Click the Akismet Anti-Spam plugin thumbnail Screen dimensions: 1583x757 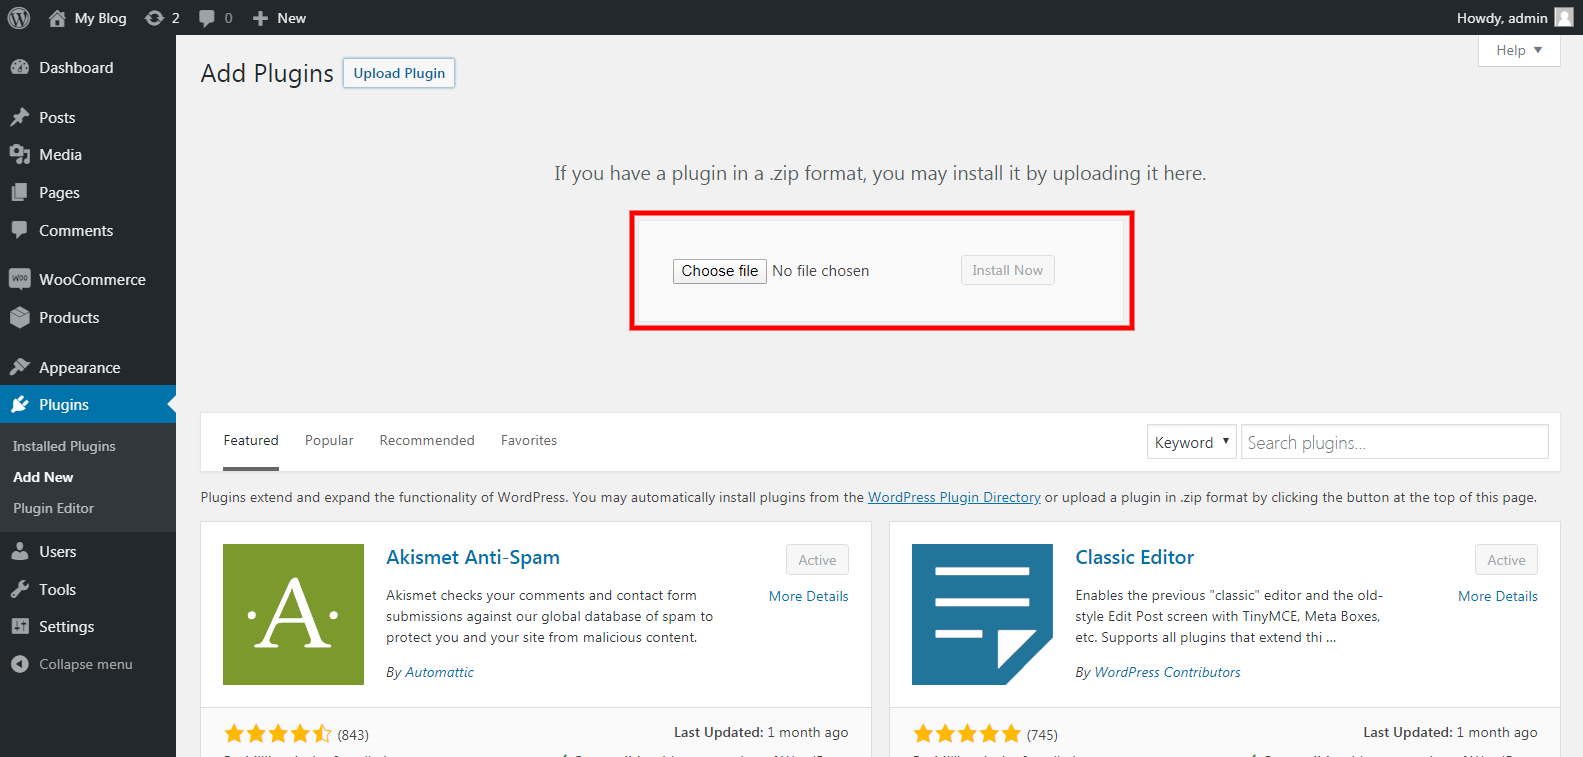click(293, 614)
